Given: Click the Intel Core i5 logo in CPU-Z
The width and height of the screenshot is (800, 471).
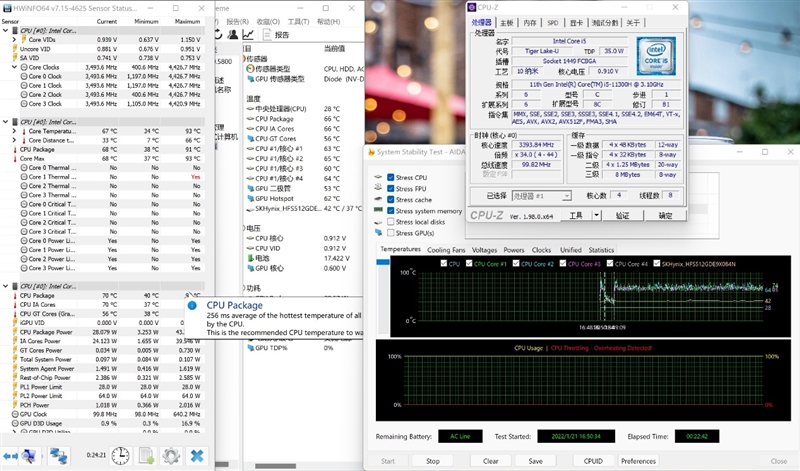Looking at the screenshot, I should tap(656, 56).
